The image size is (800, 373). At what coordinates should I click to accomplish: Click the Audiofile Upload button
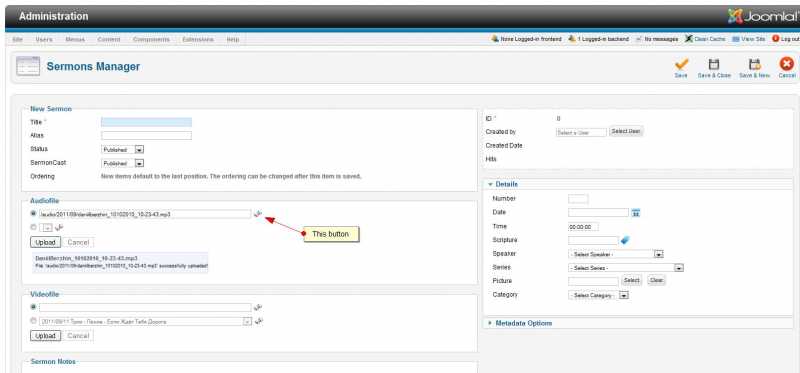point(45,242)
